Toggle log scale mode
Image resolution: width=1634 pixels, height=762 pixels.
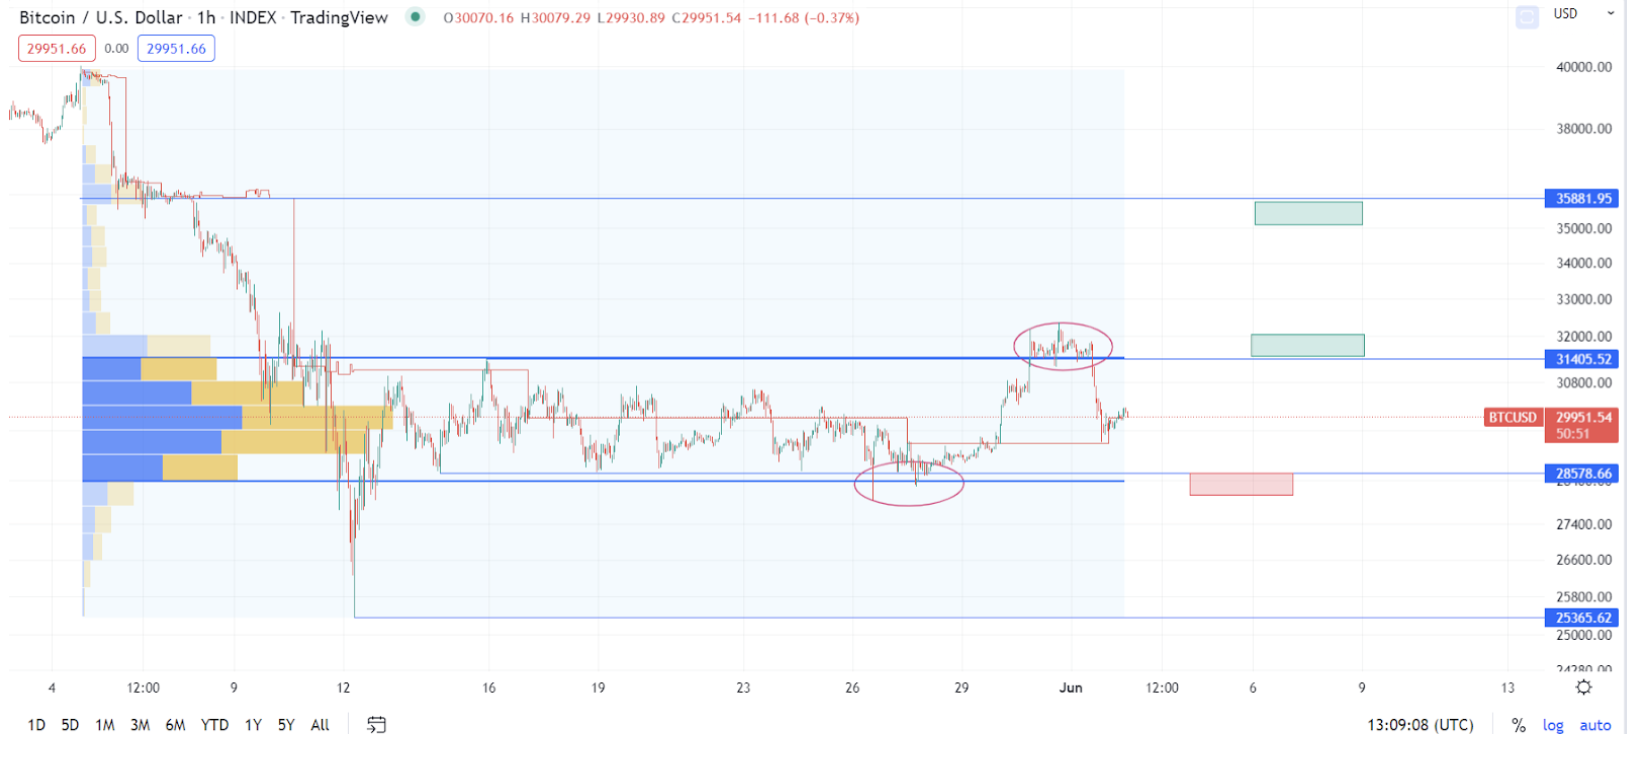1552,725
